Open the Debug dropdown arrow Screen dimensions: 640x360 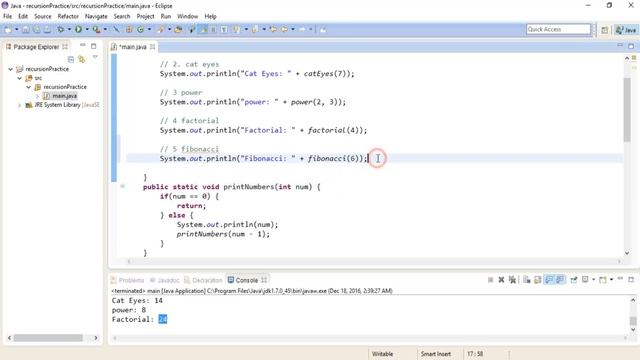click(69, 29)
